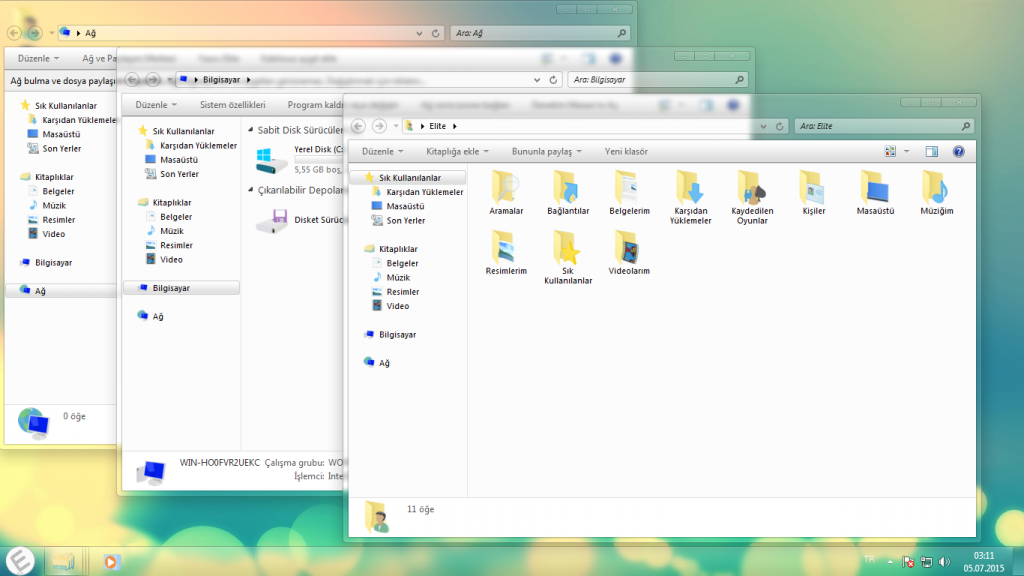
Task: Open the Bununla paylaş dropdown
Action: coord(546,152)
